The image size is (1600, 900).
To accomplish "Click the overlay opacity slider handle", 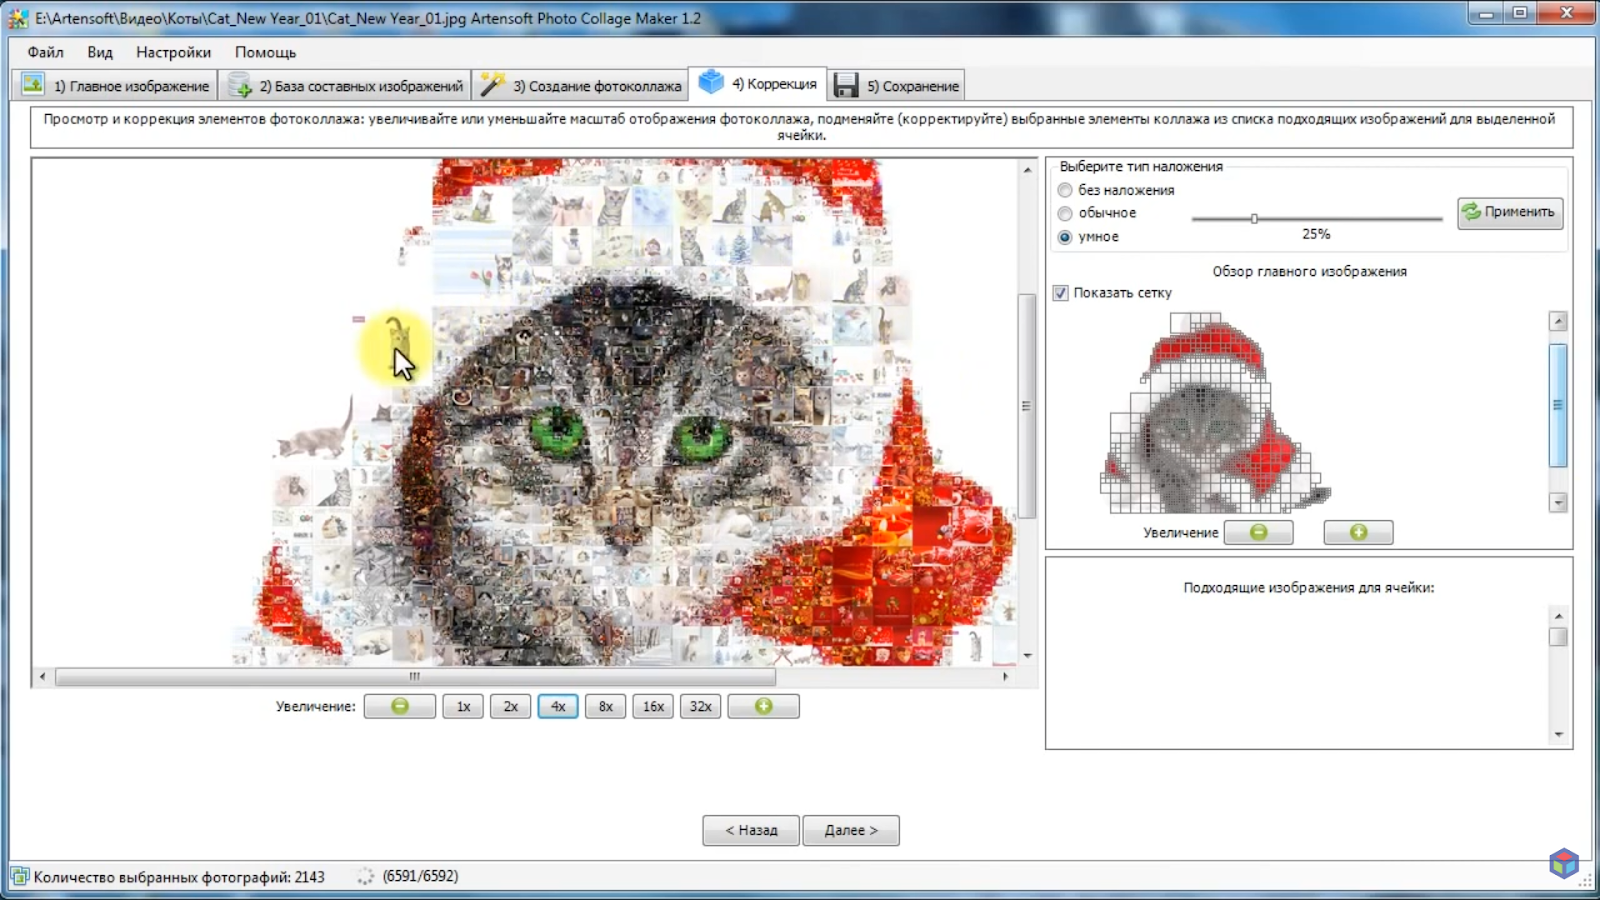I will (x=1254, y=218).
